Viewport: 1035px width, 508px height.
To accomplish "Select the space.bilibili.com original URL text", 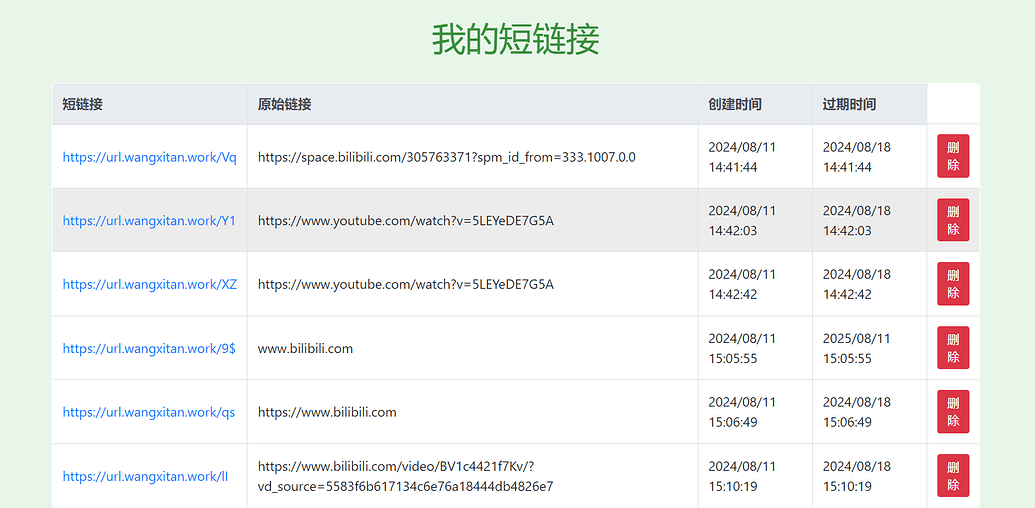I will [x=447, y=157].
